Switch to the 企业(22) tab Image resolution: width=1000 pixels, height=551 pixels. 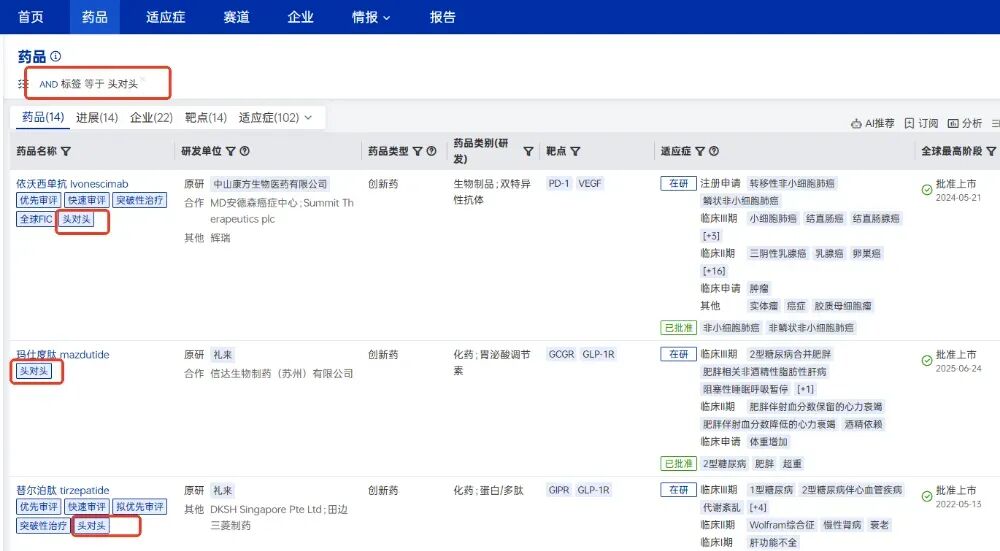pos(151,118)
